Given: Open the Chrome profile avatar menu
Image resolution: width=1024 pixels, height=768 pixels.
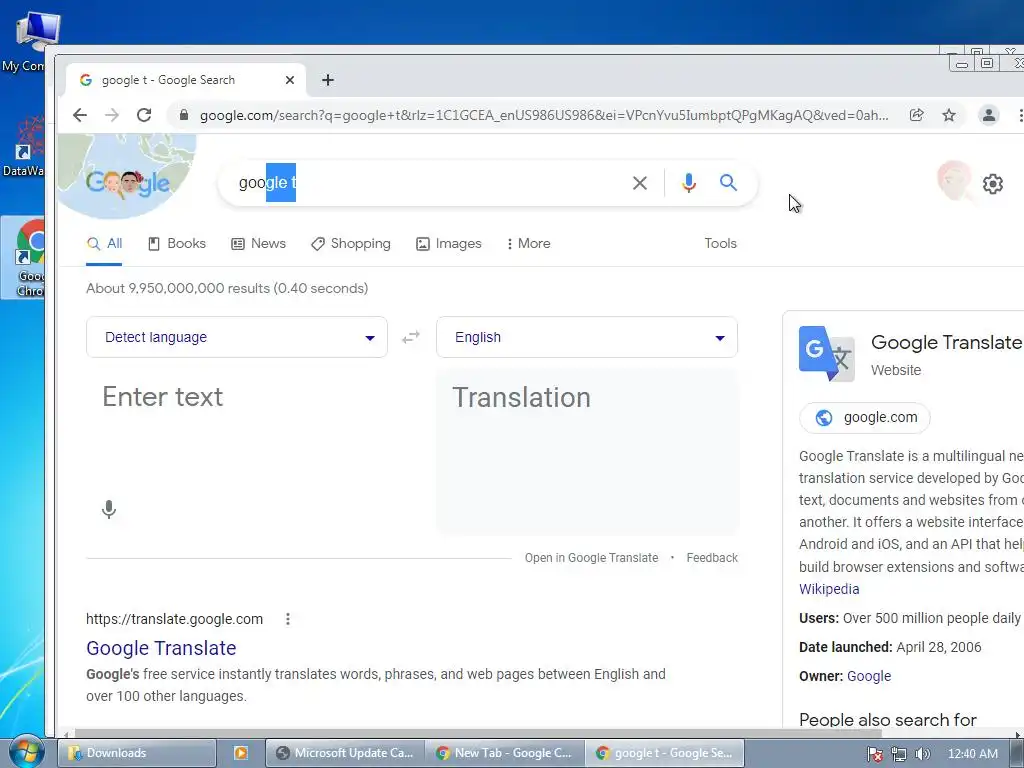Looking at the screenshot, I should point(989,116).
